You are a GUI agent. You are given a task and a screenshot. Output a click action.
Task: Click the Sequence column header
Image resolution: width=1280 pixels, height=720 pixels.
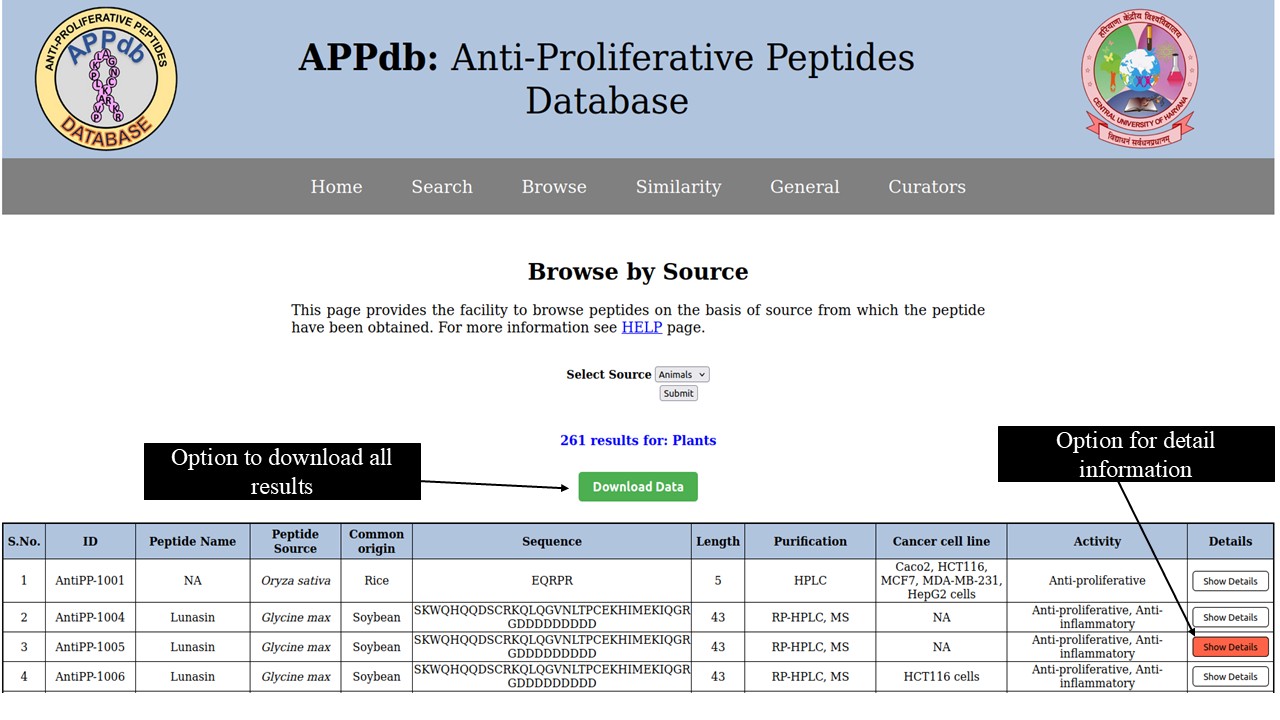(x=552, y=541)
